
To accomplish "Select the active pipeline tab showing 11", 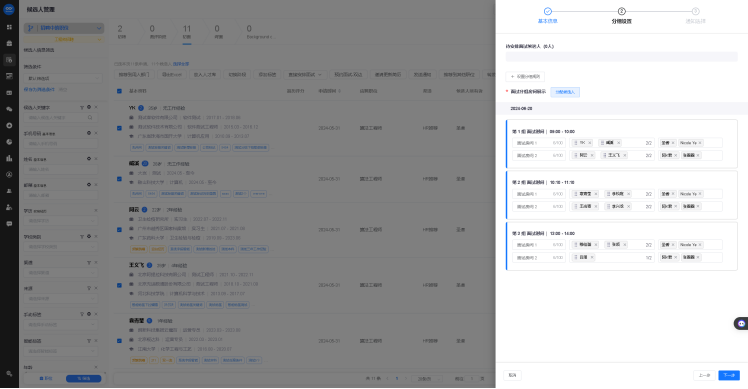I will coord(187,32).
